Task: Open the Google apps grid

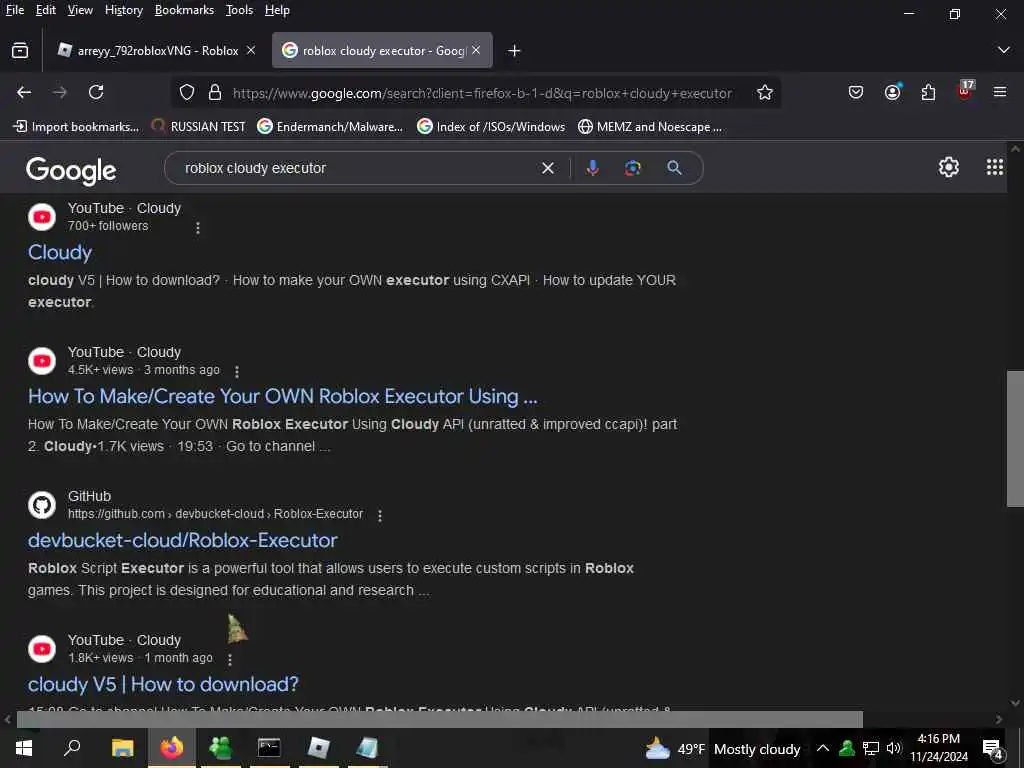Action: 995,167
